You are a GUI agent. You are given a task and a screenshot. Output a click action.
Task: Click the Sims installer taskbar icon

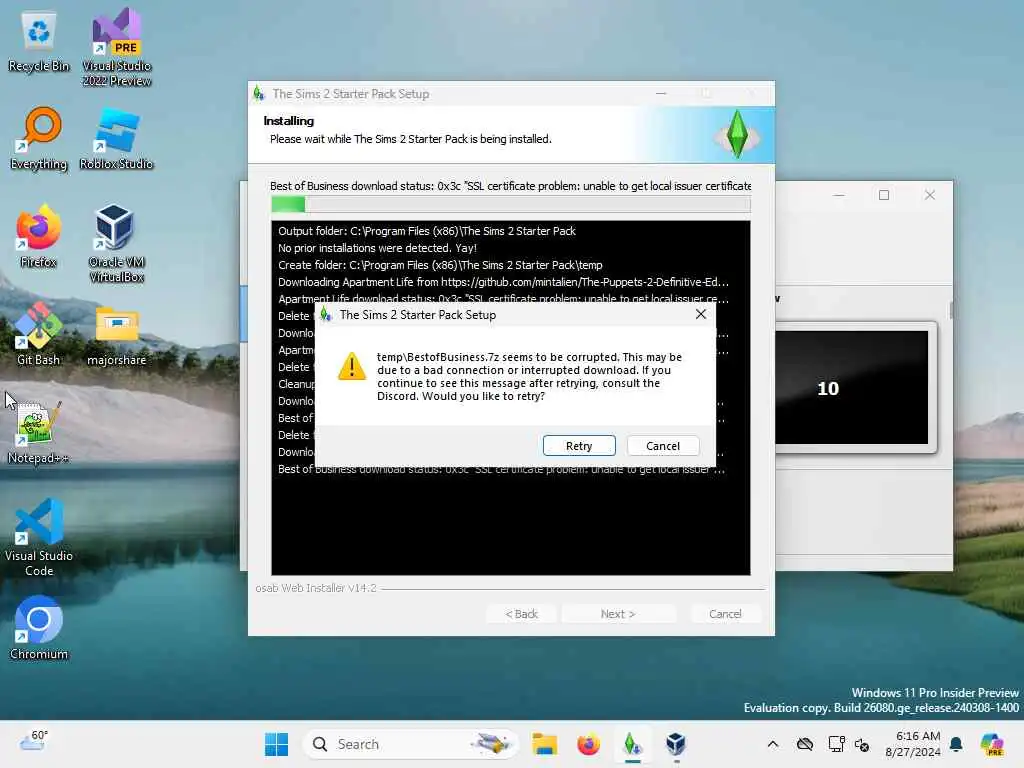point(632,744)
